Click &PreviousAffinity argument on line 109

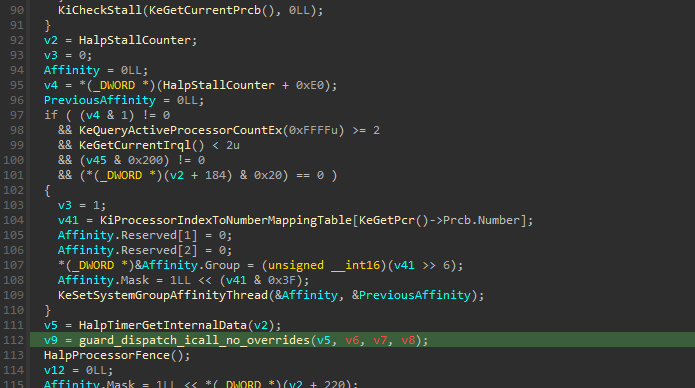point(411,295)
